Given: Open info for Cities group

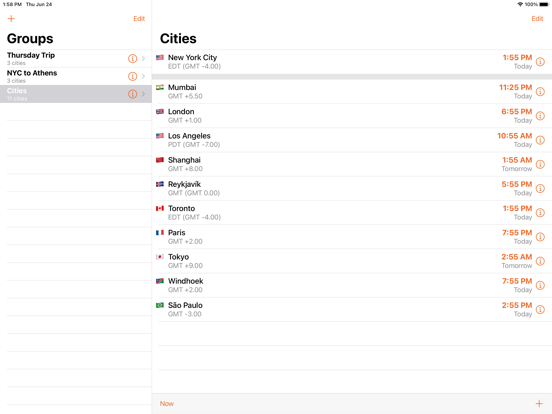Looking at the screenshot, I should (132, 94).
